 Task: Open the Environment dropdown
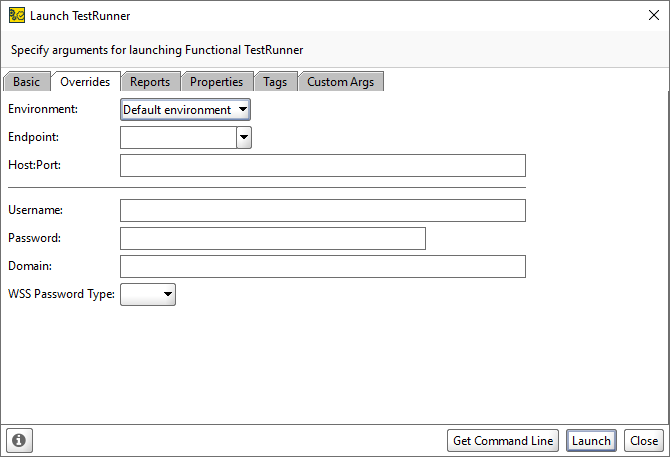[x=185, y=110]
